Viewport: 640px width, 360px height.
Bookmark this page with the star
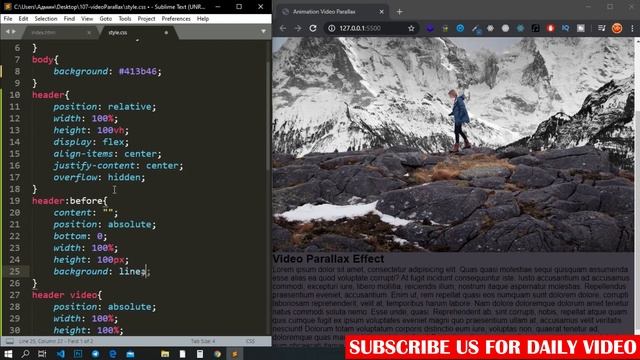pos(411,28)
